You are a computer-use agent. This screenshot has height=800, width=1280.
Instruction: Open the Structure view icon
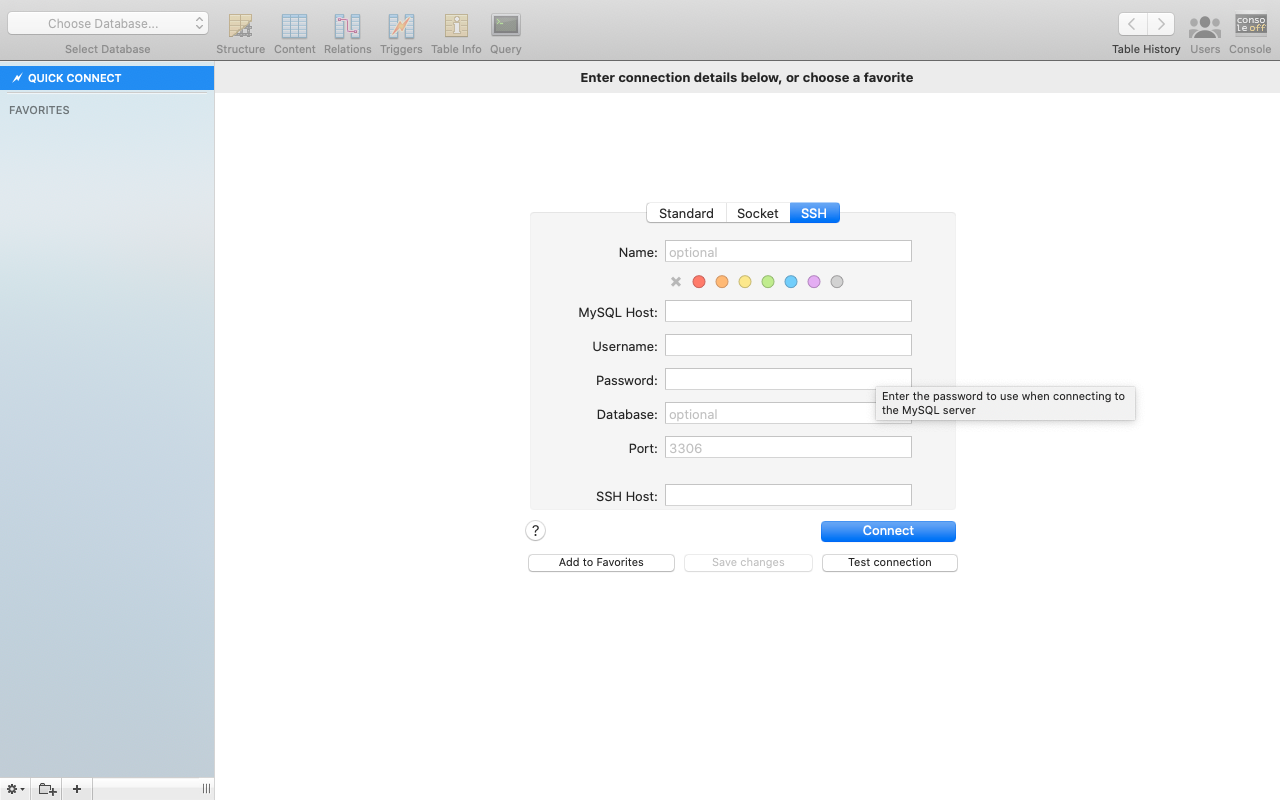(240, 33)
